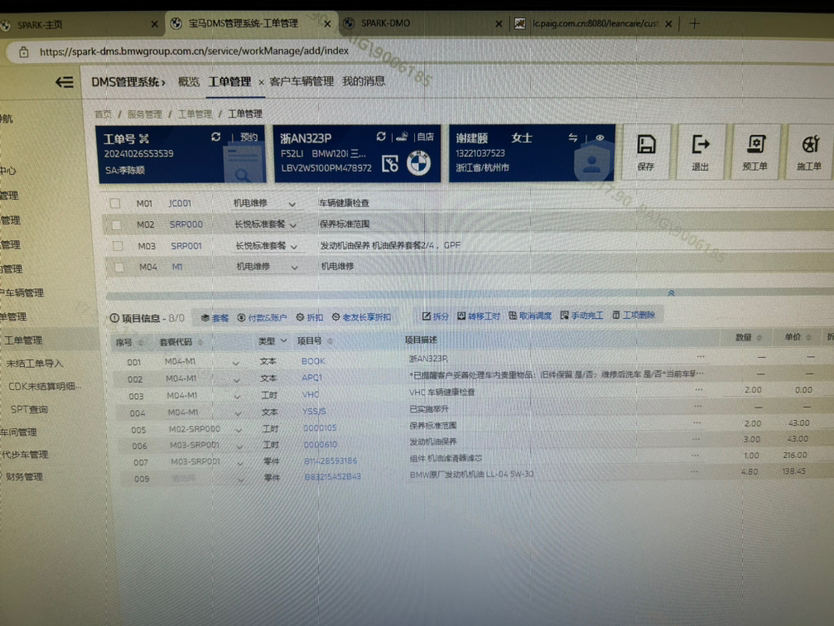Collapse the left sidebar with the arrow-menu icon

click(64, 82)
